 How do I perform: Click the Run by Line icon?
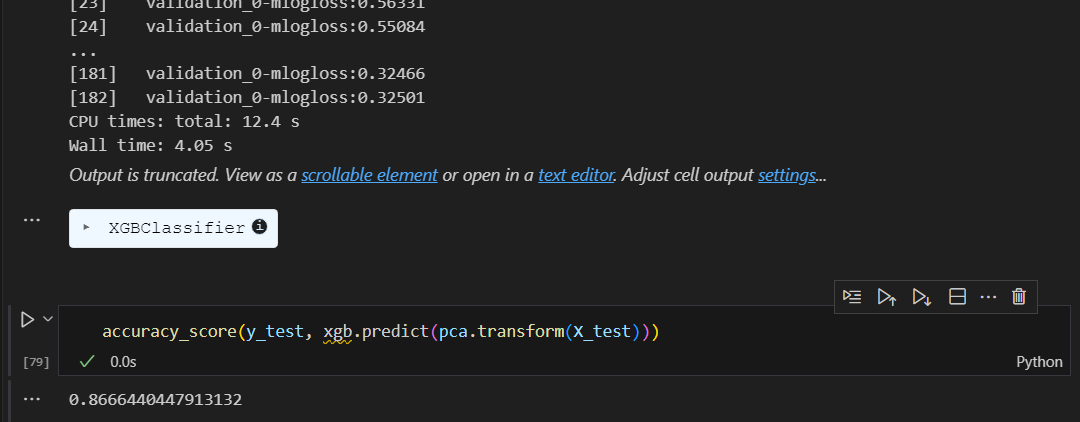(852, 297)
